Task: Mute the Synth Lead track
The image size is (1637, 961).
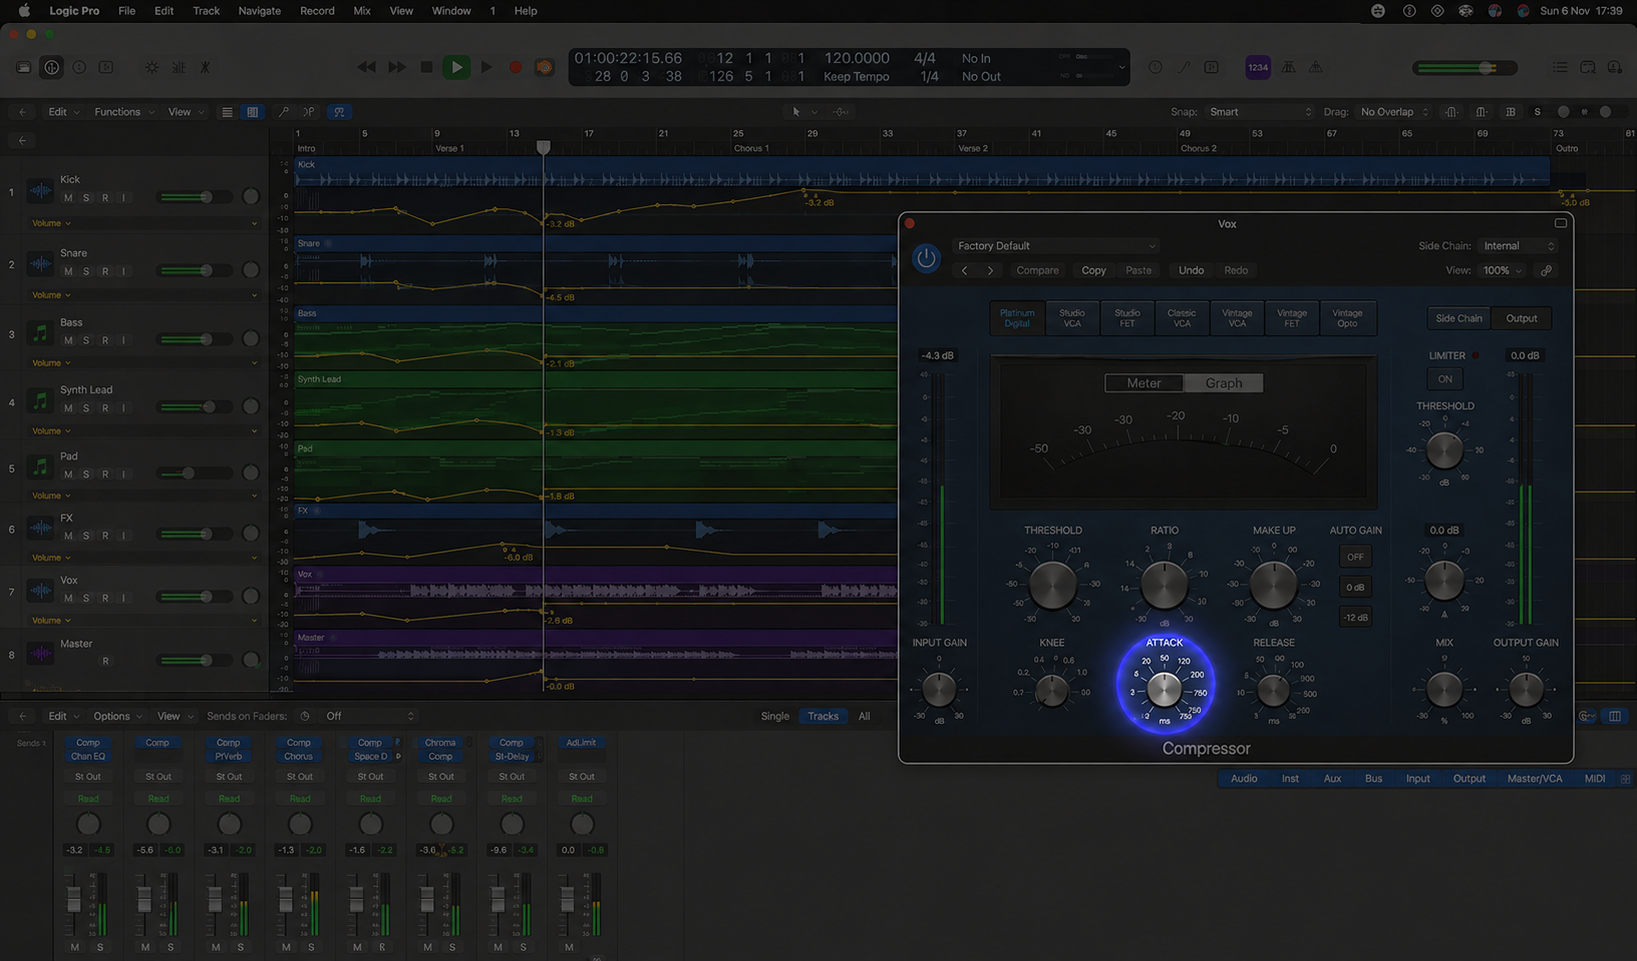Action: (68, 408)
